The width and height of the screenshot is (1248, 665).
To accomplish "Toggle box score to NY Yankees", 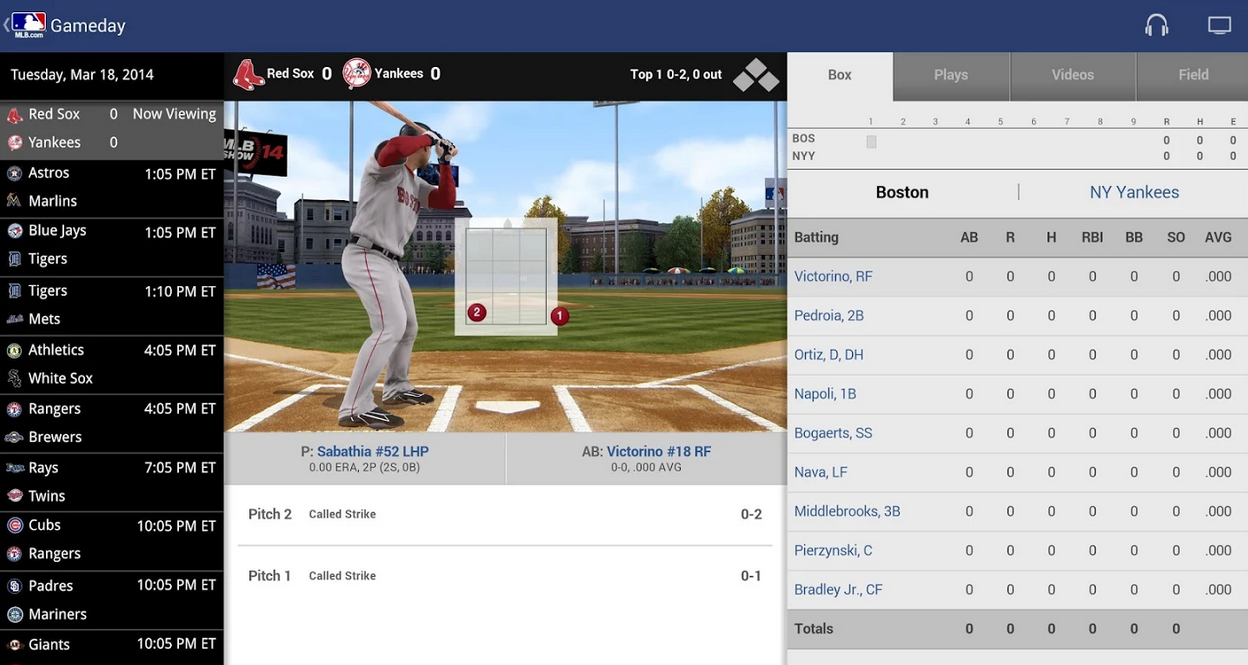I will pyautogui.click(x=1134, y=192).
